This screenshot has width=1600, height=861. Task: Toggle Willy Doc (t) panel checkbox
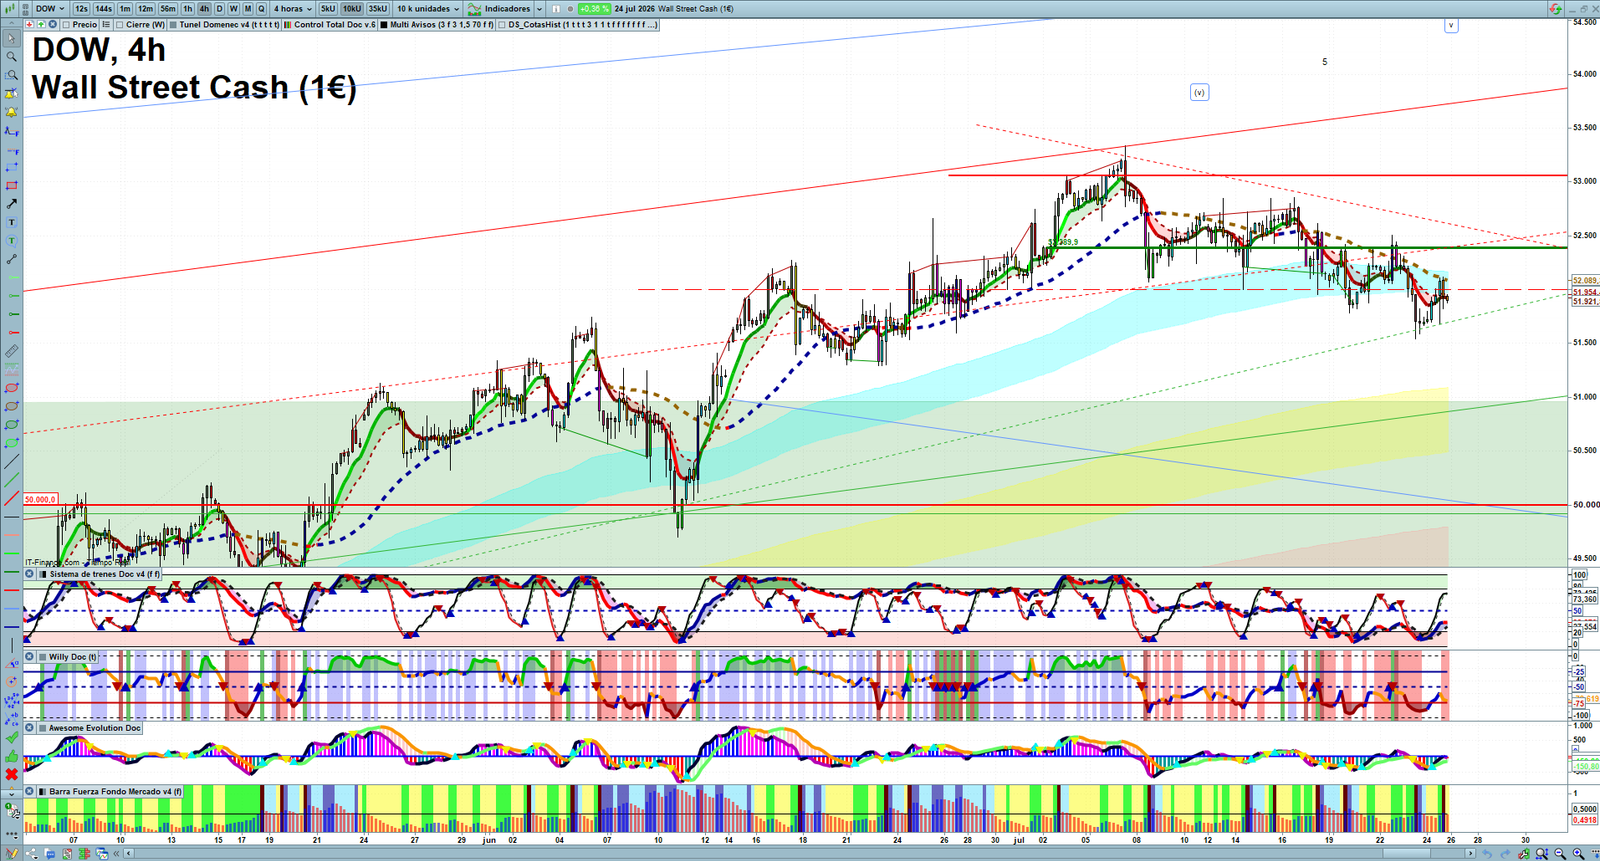tap(42, 657)
